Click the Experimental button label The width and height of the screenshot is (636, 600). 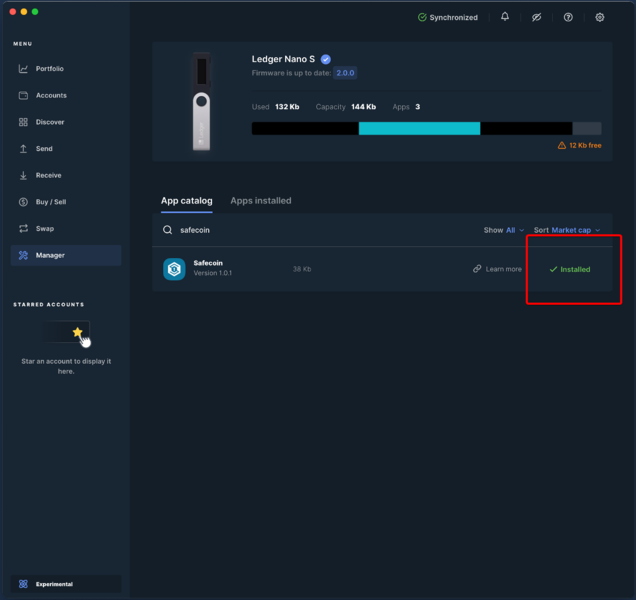[54, 584]
